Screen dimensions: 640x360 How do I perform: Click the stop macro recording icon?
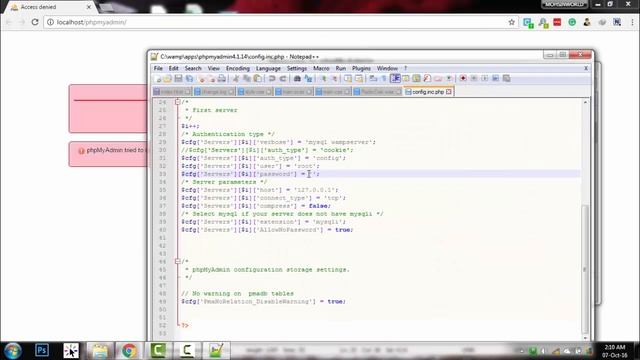tap(474, 78)
